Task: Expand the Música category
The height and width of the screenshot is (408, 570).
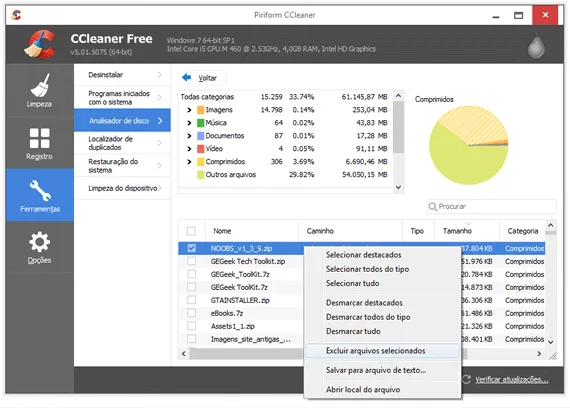Action: coord(189,123)
